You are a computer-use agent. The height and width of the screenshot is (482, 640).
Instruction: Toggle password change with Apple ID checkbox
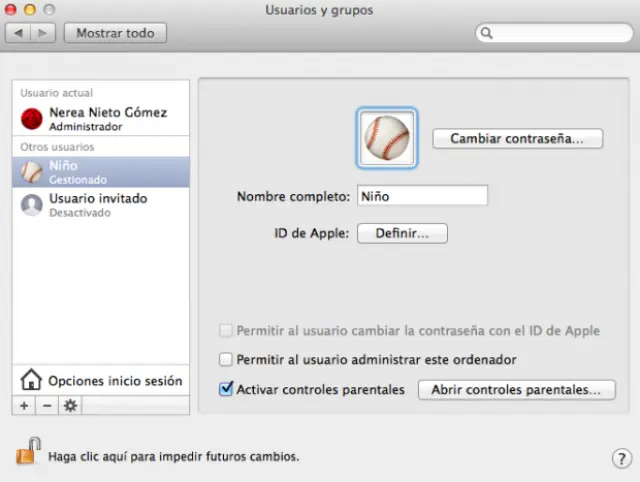[x=227, y=331]
